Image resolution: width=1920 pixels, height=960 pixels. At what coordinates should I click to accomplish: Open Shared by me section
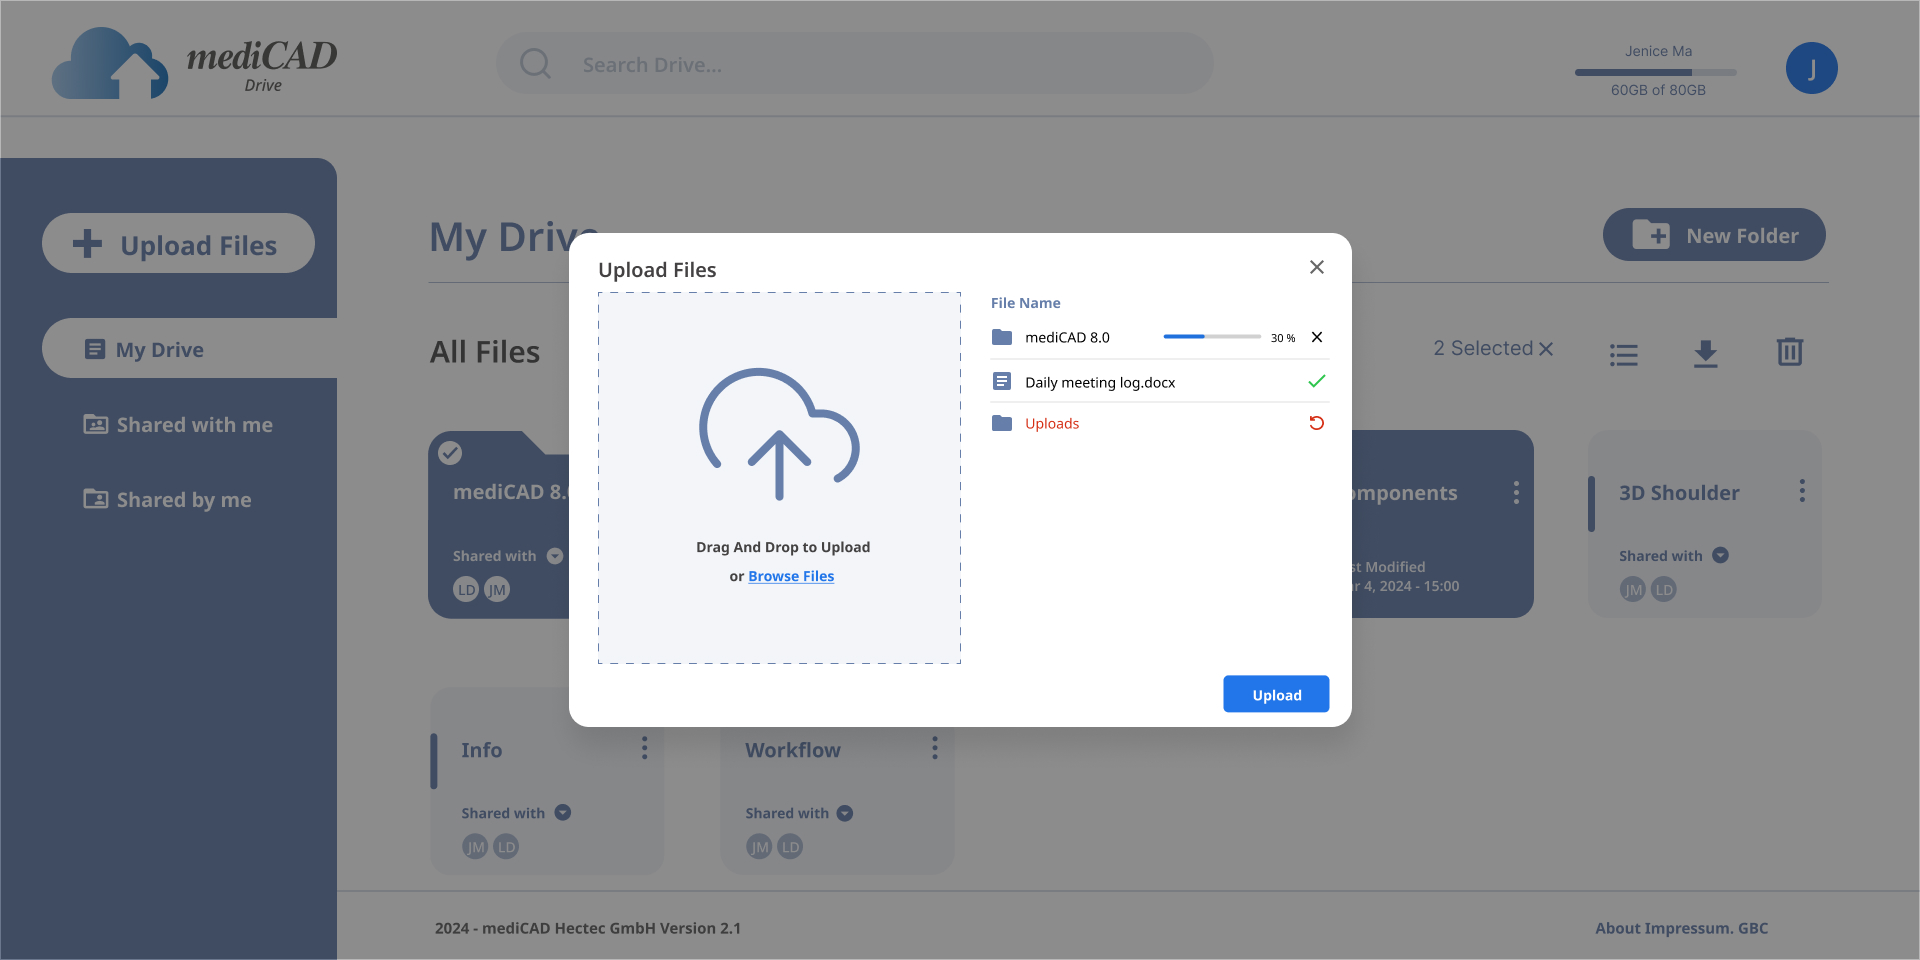[167, 499]
